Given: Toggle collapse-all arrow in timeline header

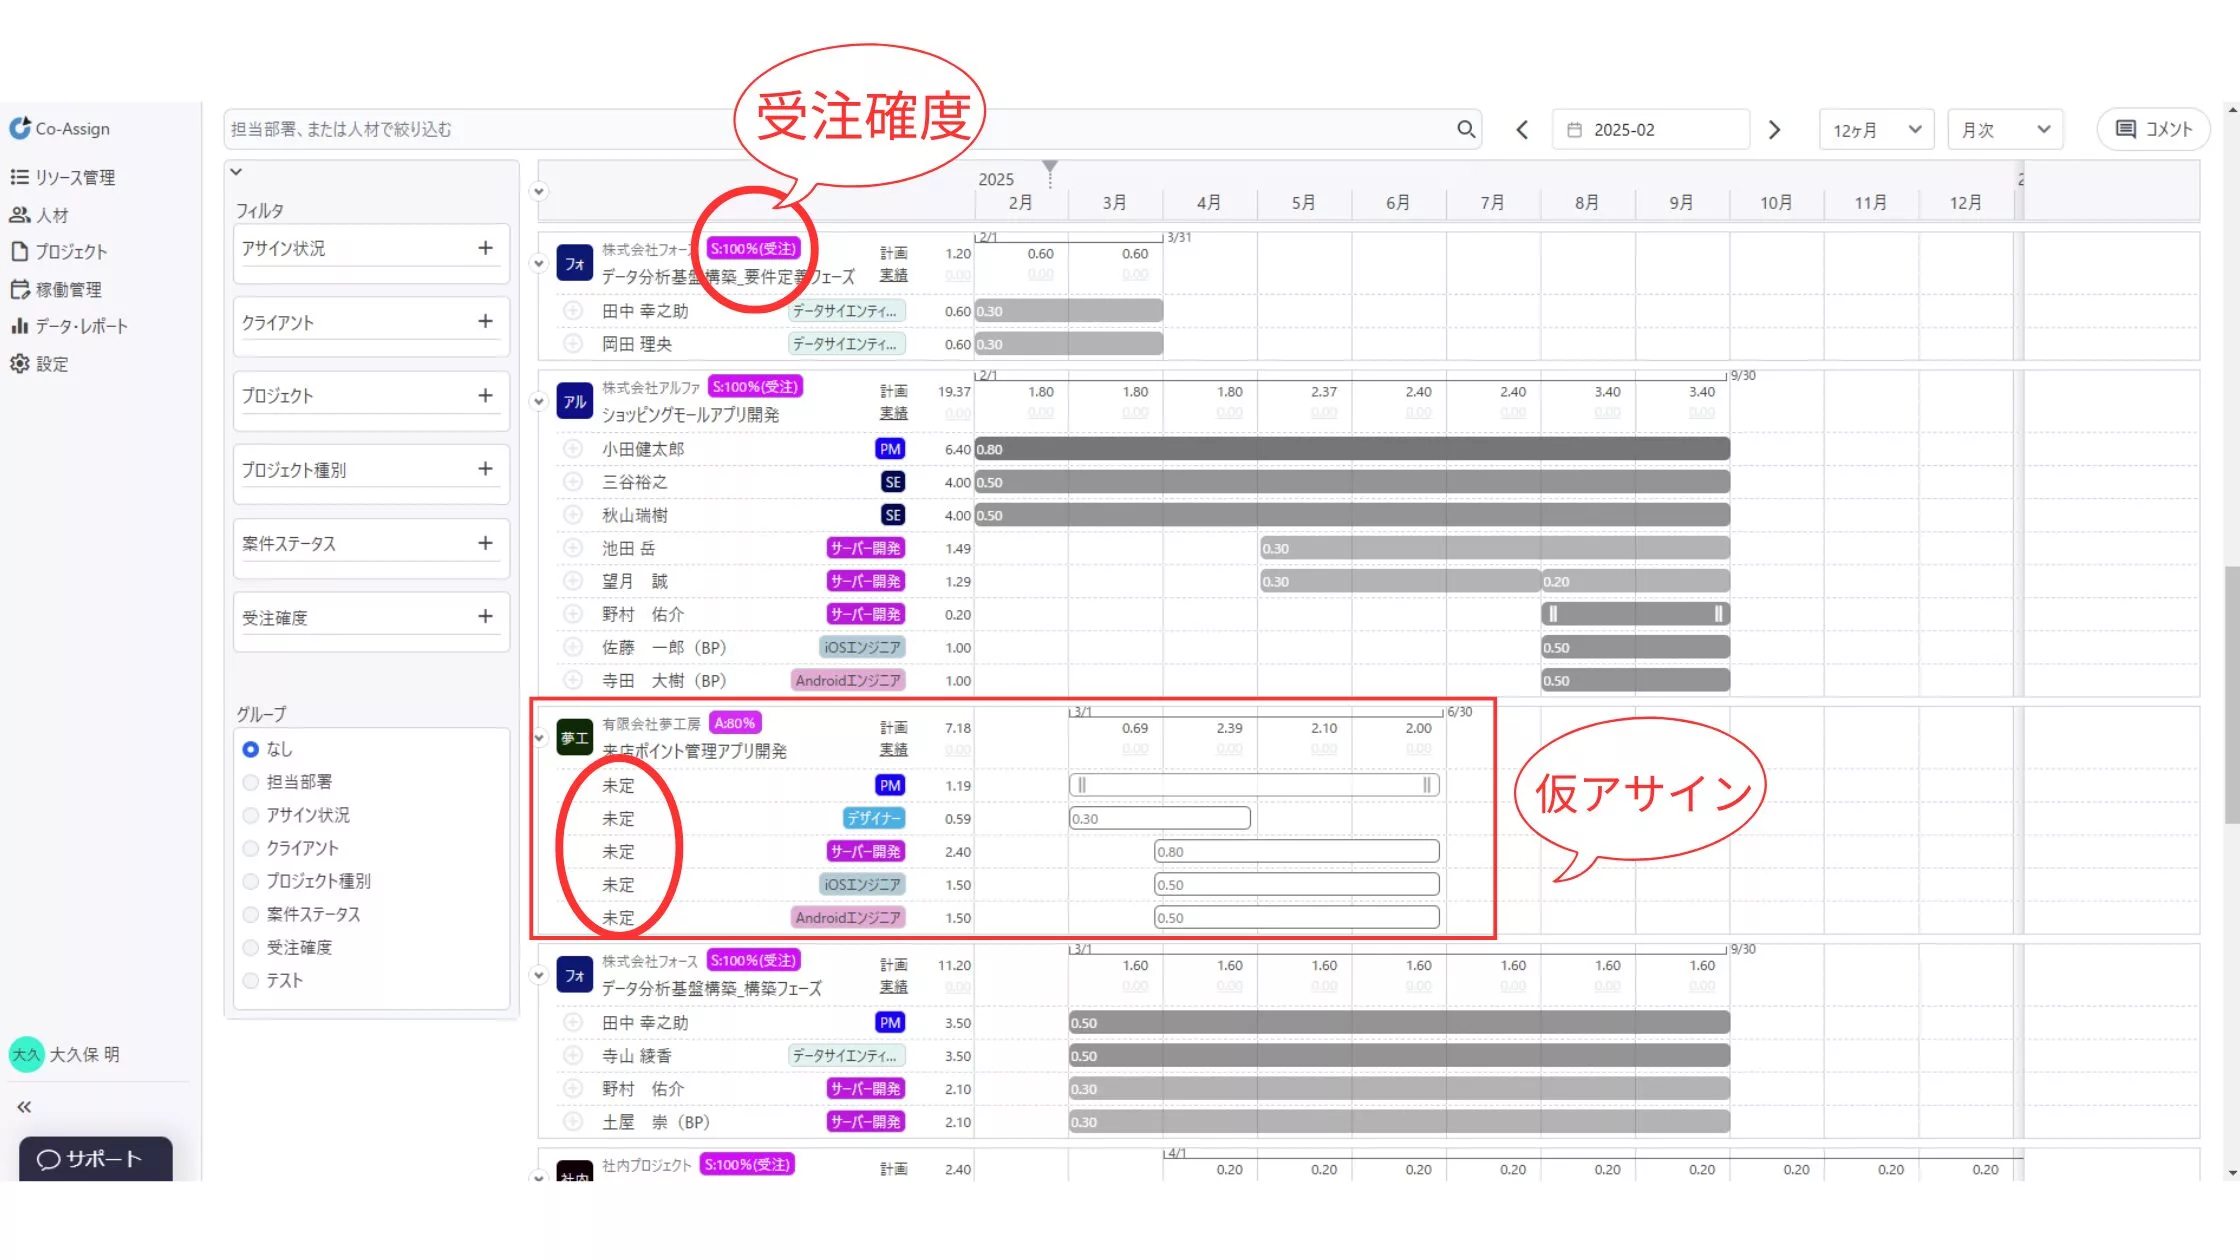Looking at the screenshot, I should [x=538, y=191].
